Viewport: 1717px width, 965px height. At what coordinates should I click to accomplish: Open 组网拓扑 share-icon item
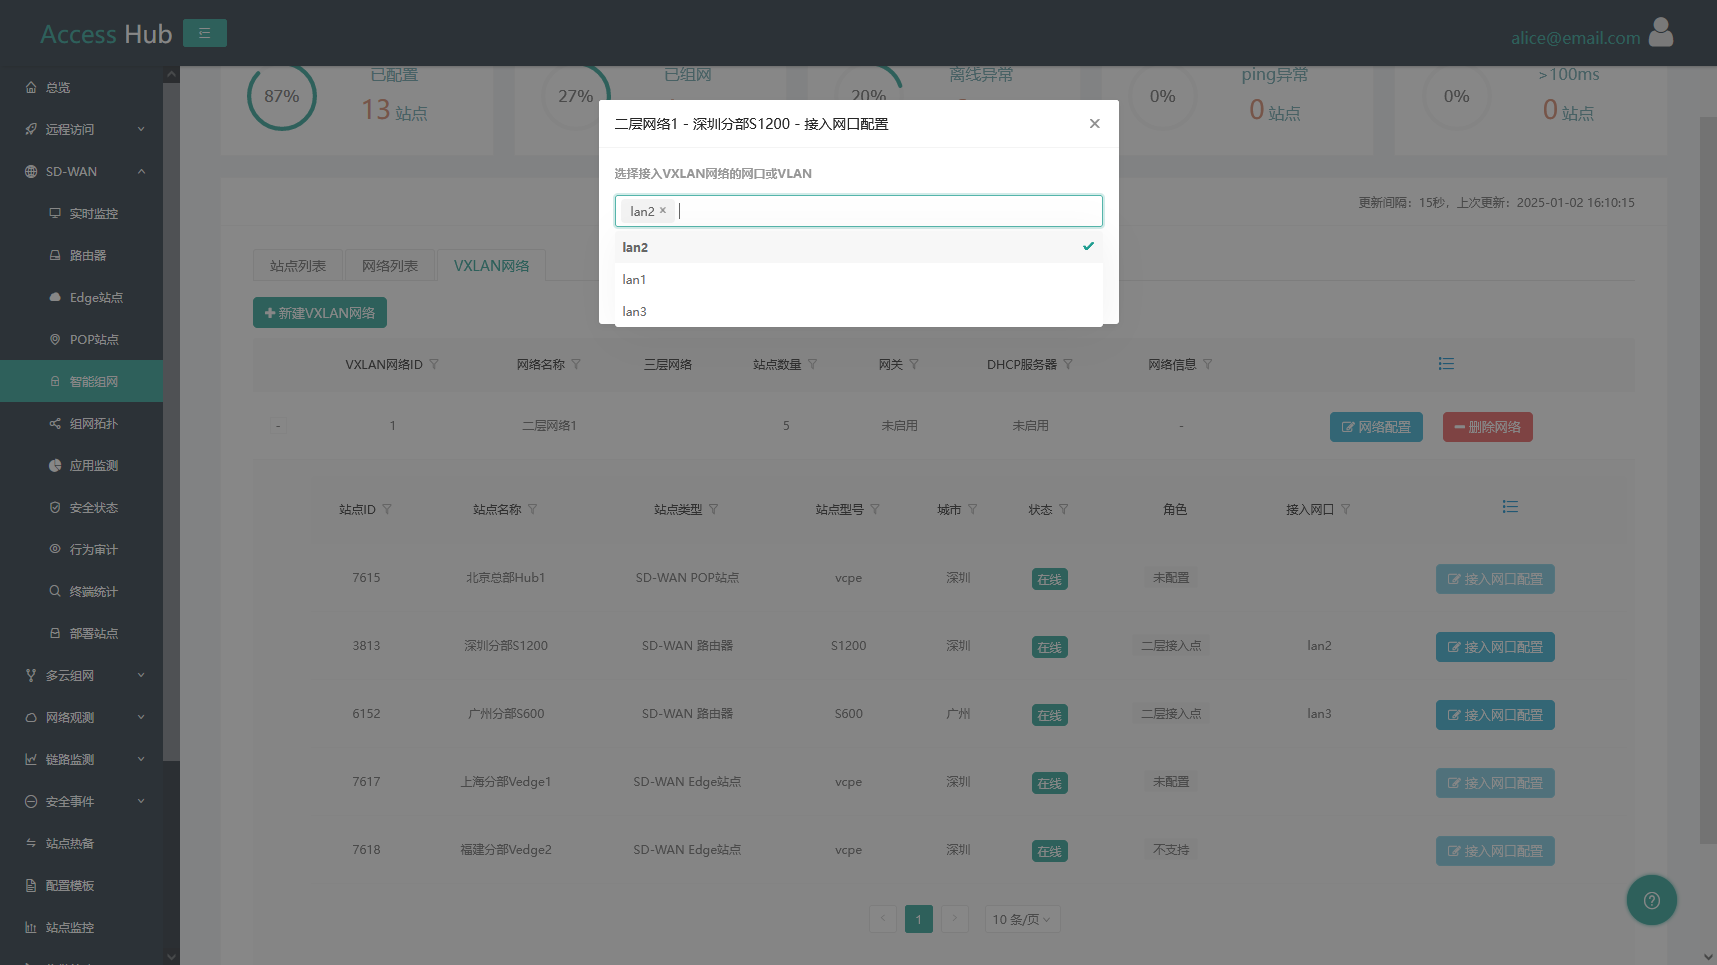(81, 424)
